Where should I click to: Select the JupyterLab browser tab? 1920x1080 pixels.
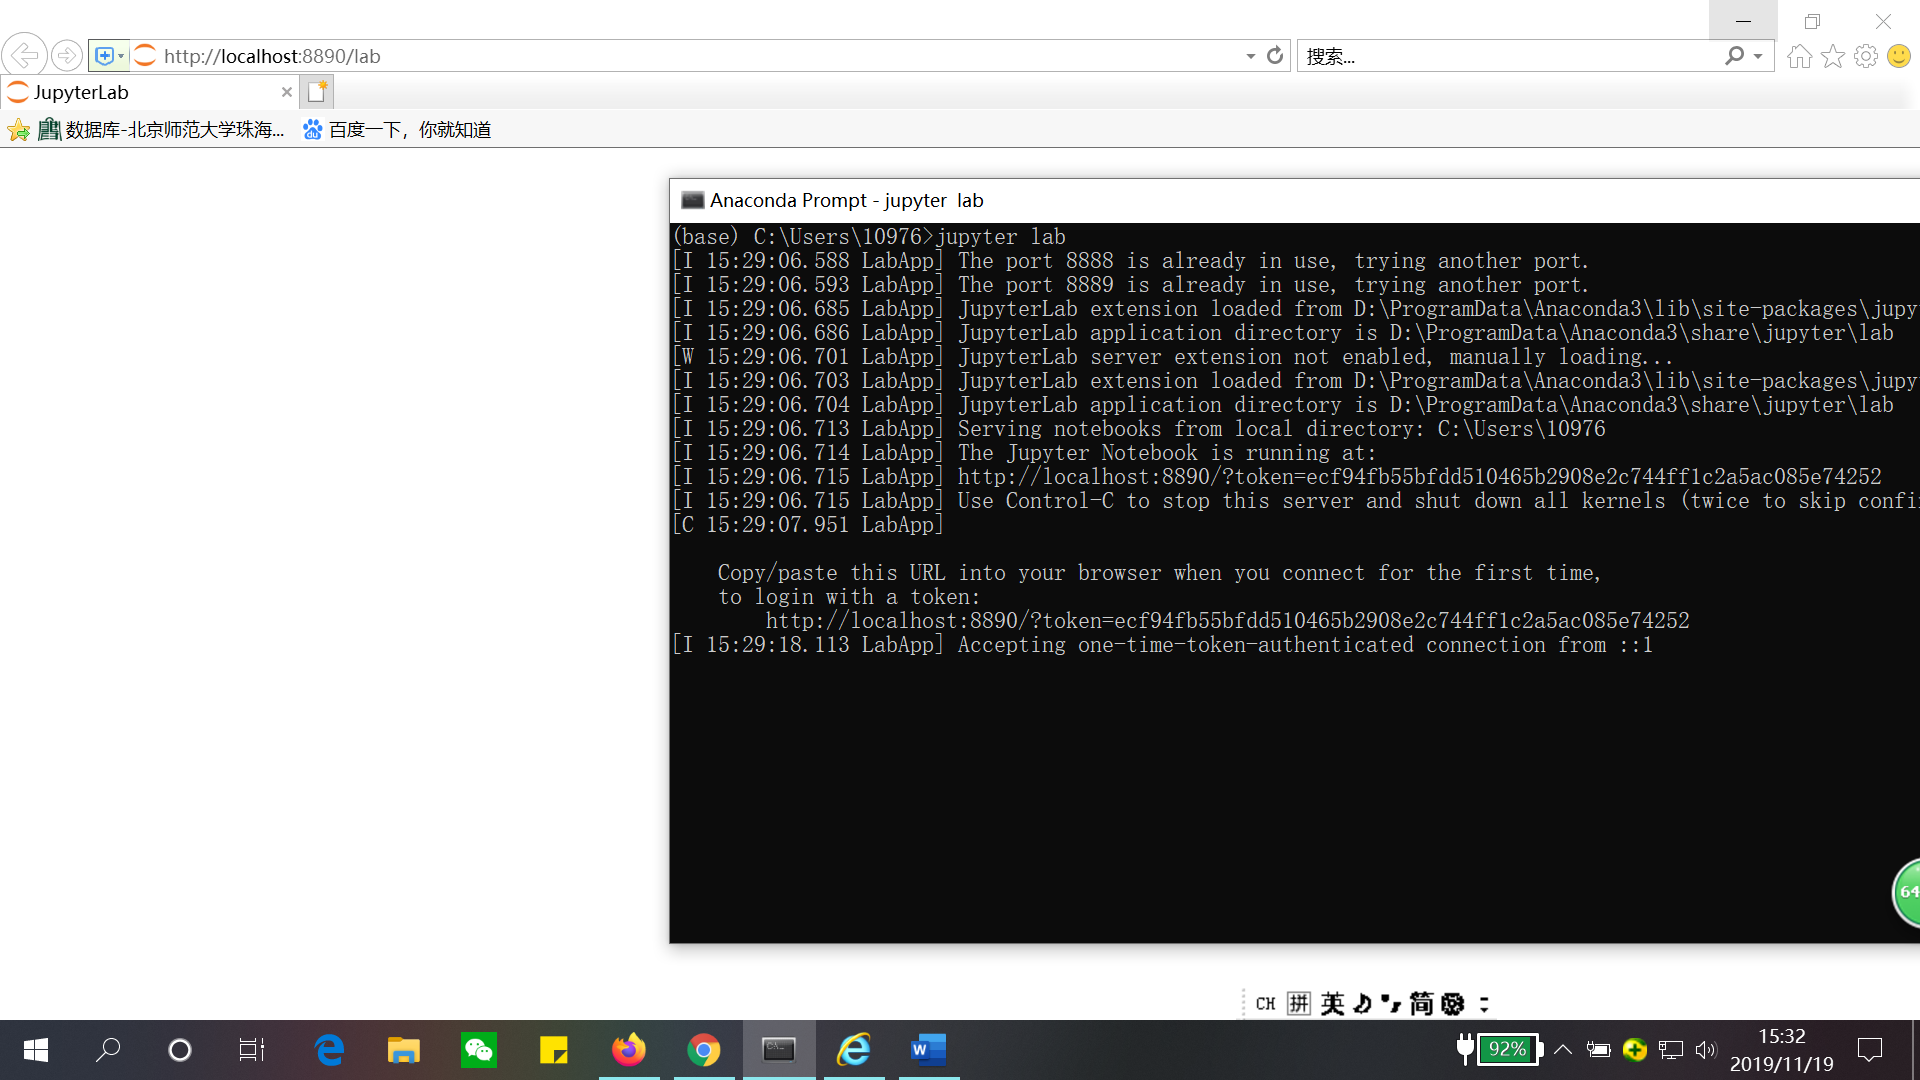coord(150,92)
